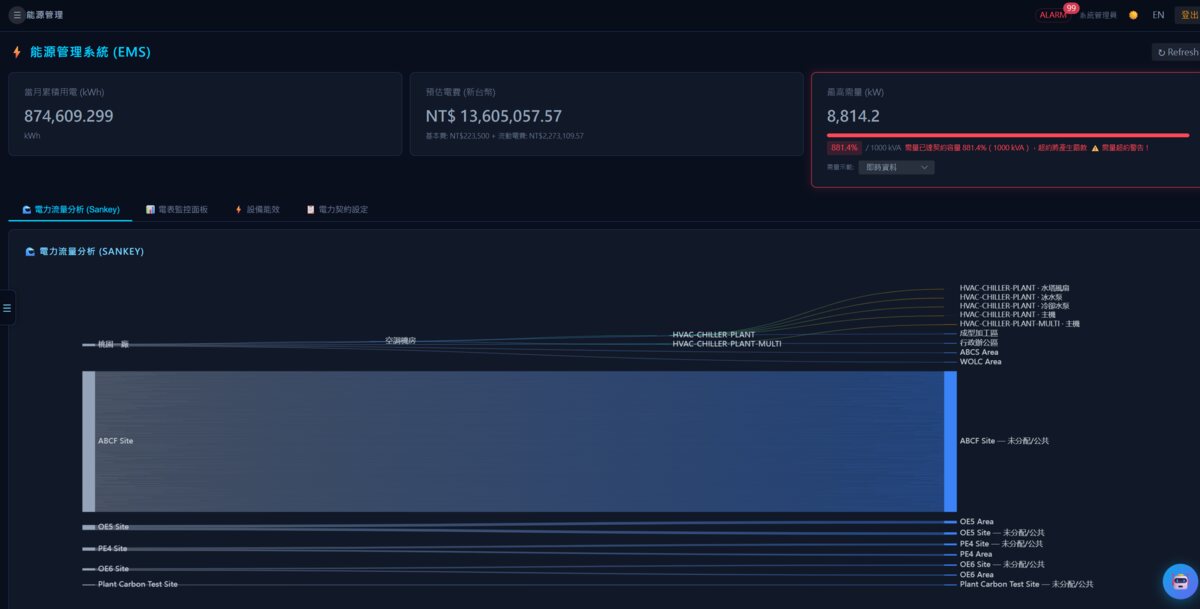Viewport: 1200px width, 609px height.
Task: Click the 881.4% contract usage badge
Action: coord(844,148)
